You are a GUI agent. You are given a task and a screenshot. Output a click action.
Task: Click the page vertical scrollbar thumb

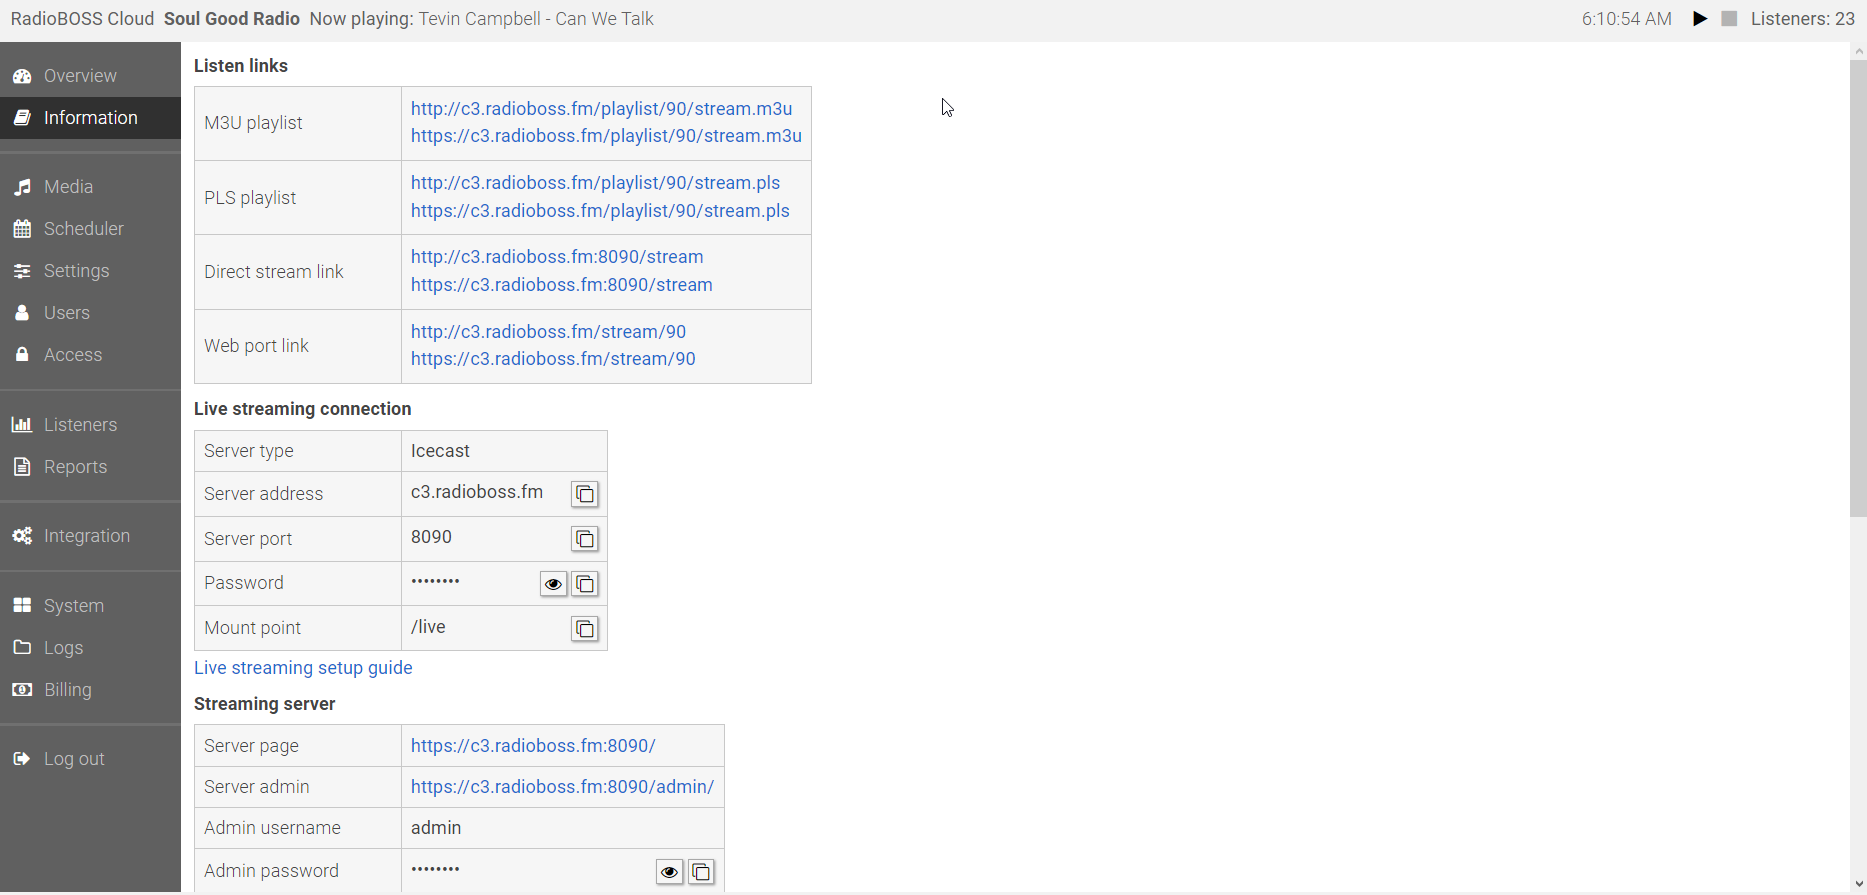(x=1858, y=288)
